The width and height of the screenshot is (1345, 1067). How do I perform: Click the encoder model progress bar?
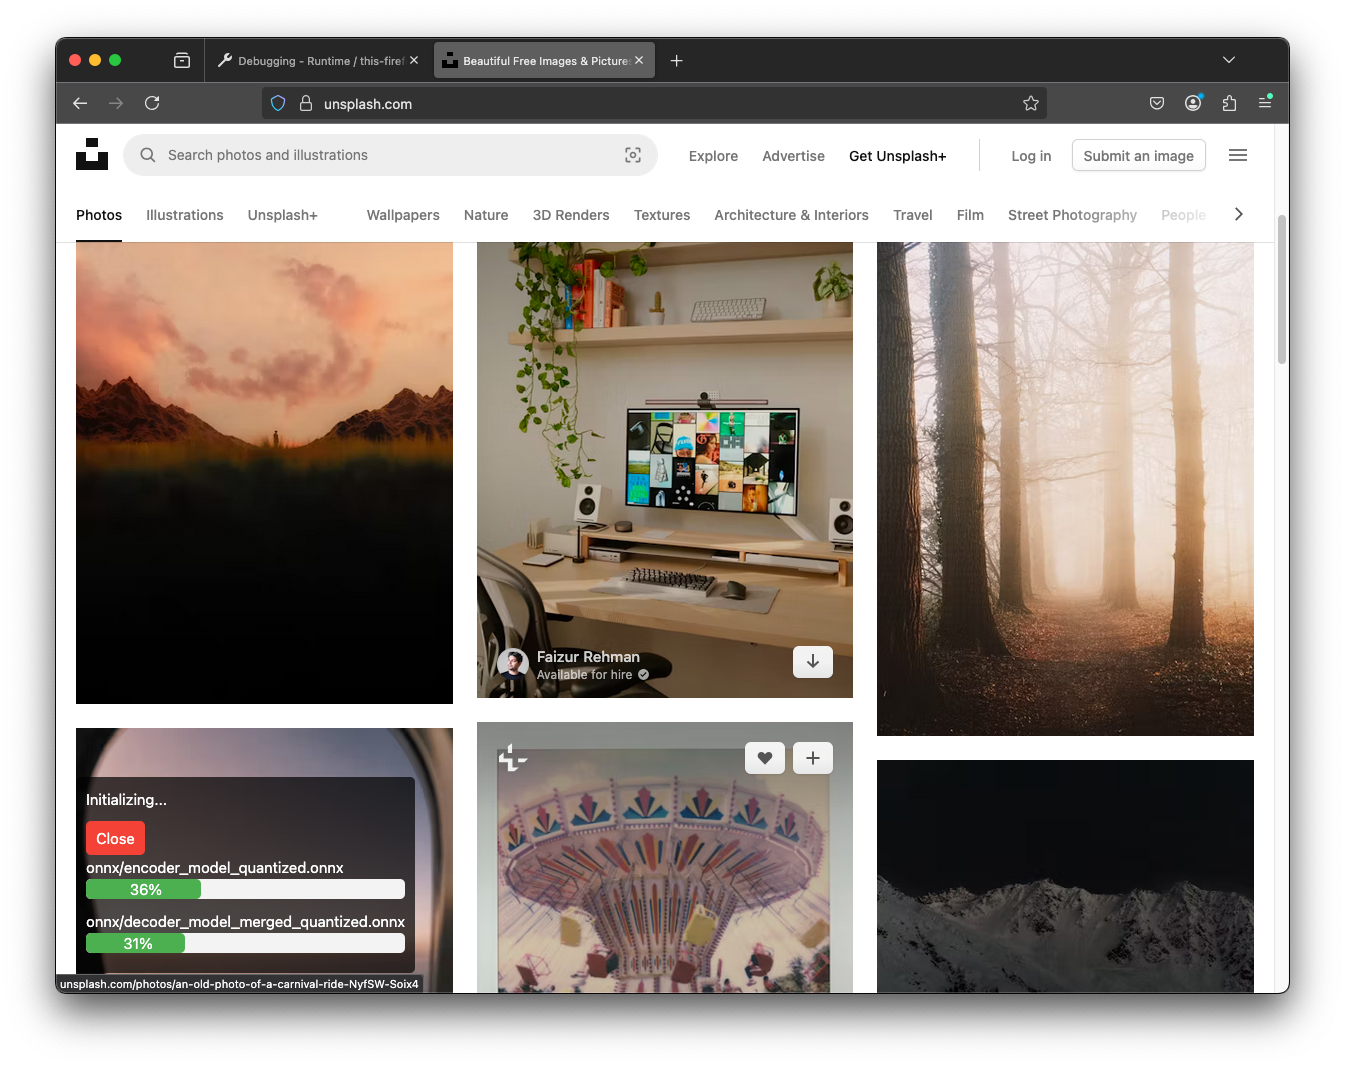coord(245,889)
